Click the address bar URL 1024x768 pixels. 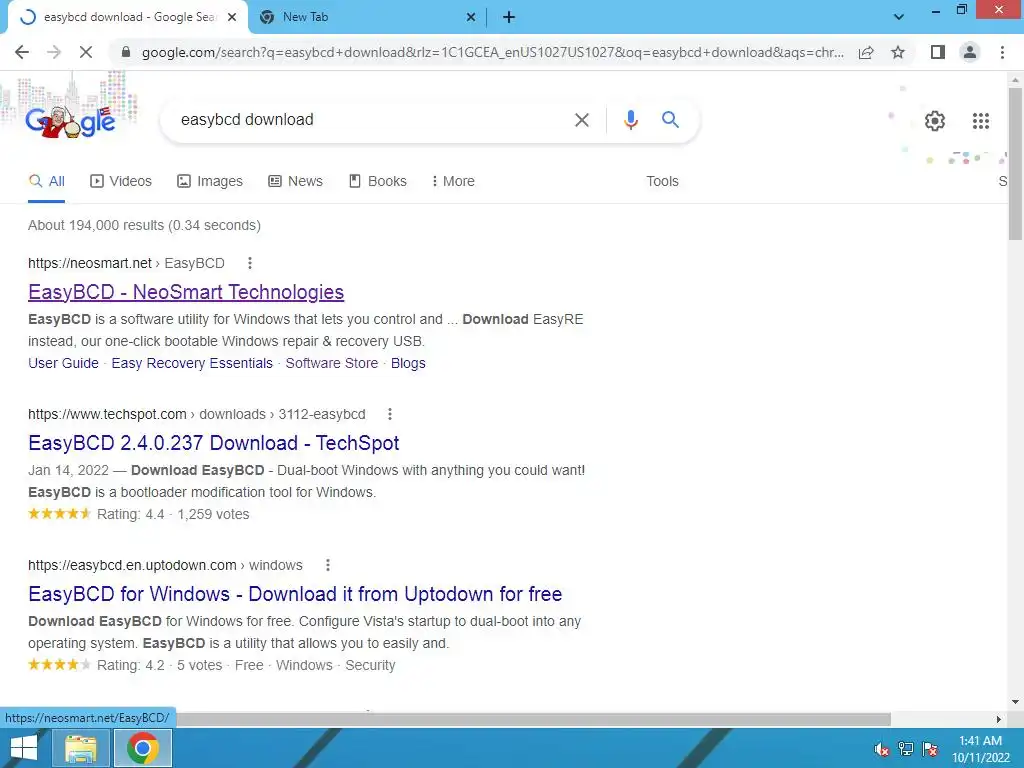[x=493, y=52]
